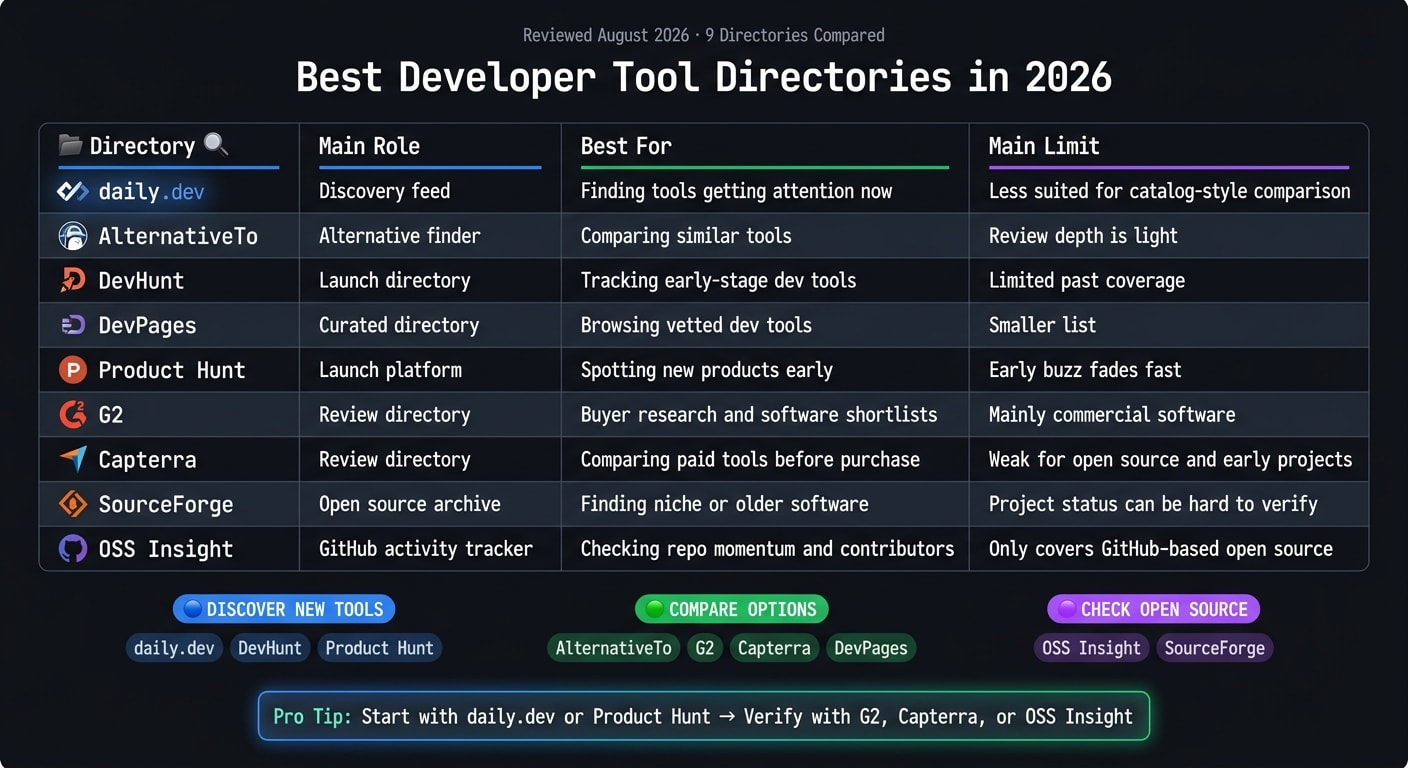The height and width of the screenshot is (768, 1408).
Task: Click the 'GitHub activity tracker' cell
Action: point(425,549)
